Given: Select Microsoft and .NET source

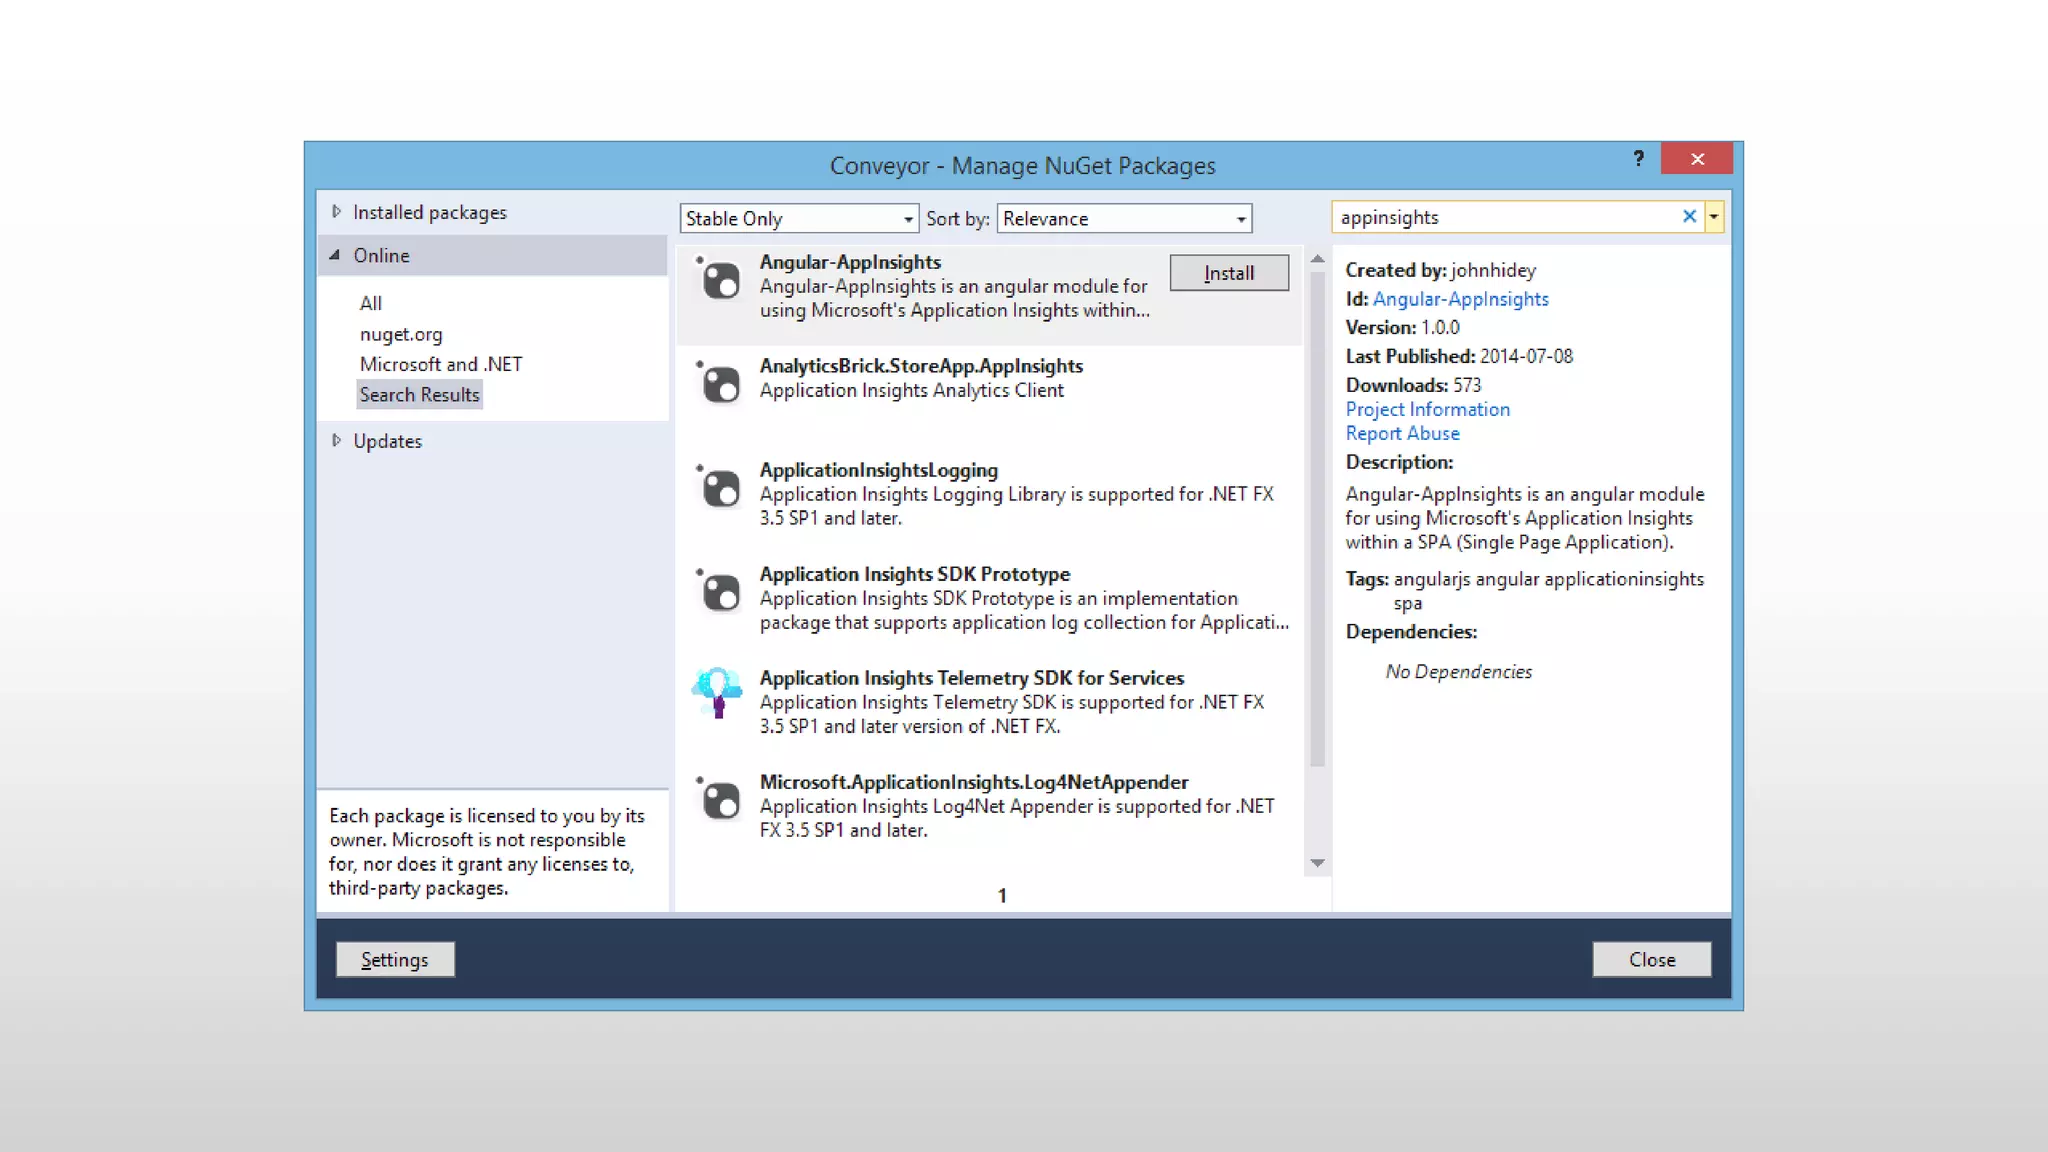Looking at the screenshot, I should tap(440, 364).
